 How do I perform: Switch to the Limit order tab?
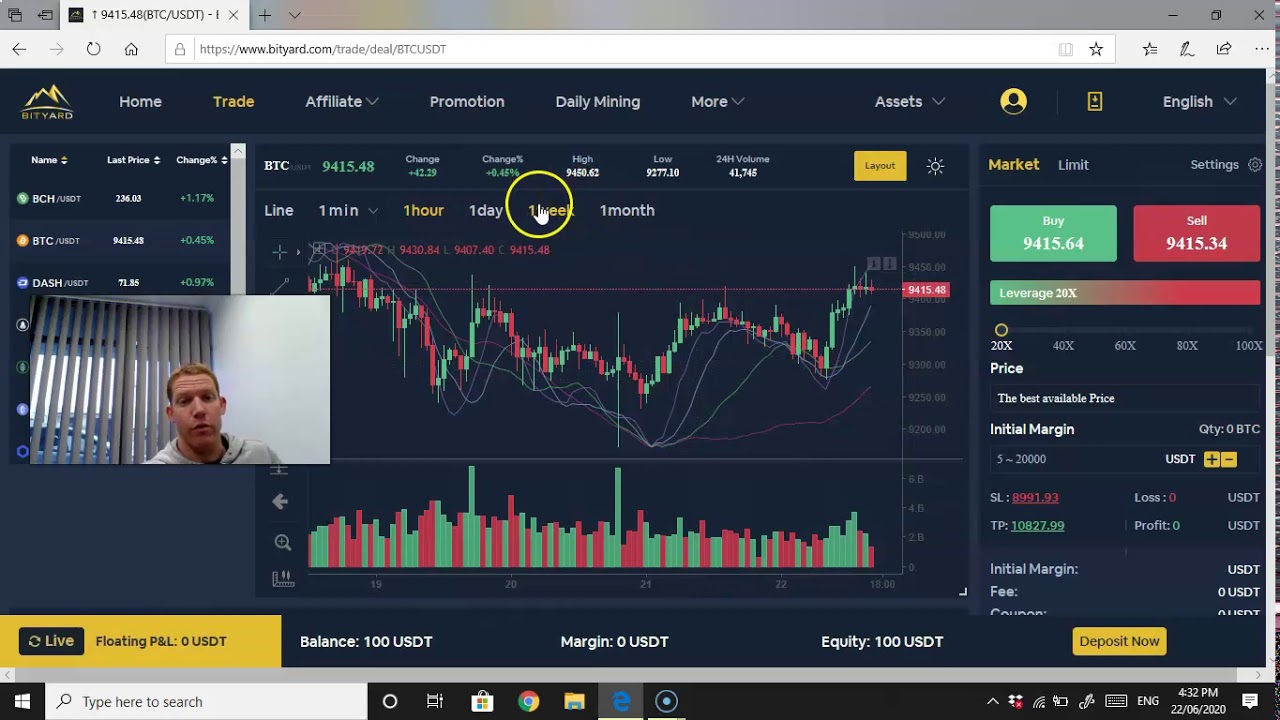pyautogui.click(x=1073, y=165)
